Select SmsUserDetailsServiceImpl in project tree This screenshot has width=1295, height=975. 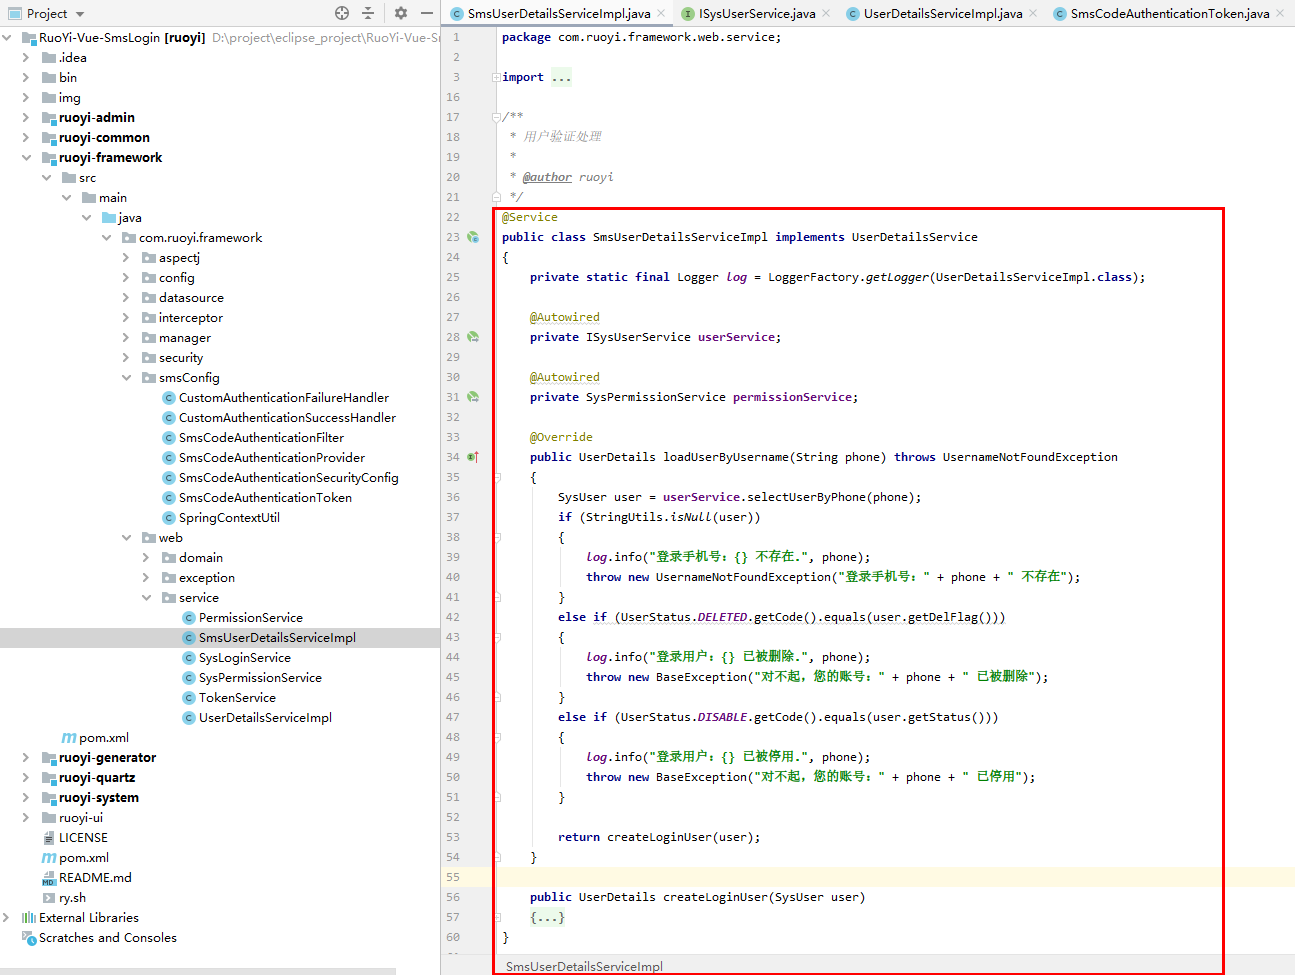(277, 638)
